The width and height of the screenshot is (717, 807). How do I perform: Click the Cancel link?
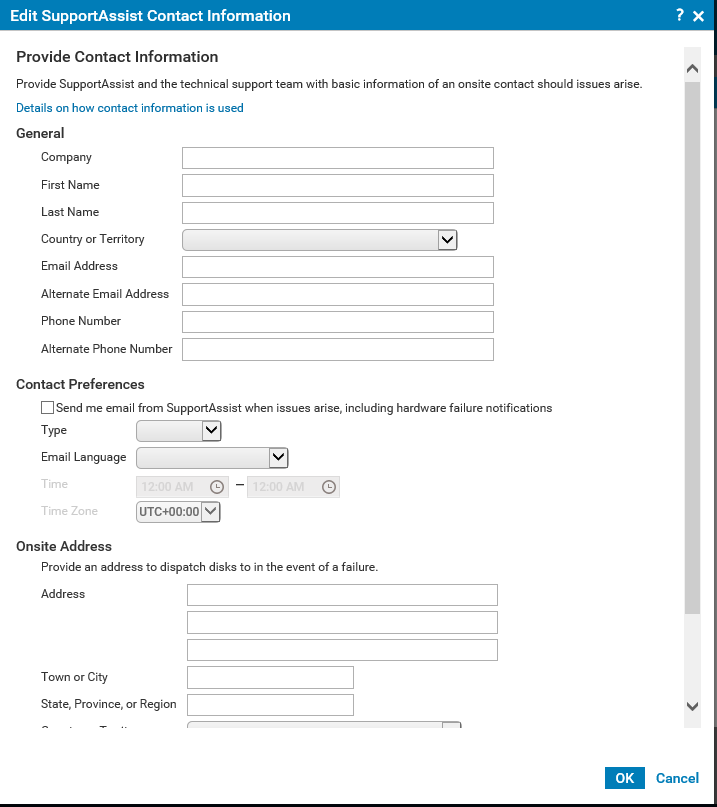677,777
